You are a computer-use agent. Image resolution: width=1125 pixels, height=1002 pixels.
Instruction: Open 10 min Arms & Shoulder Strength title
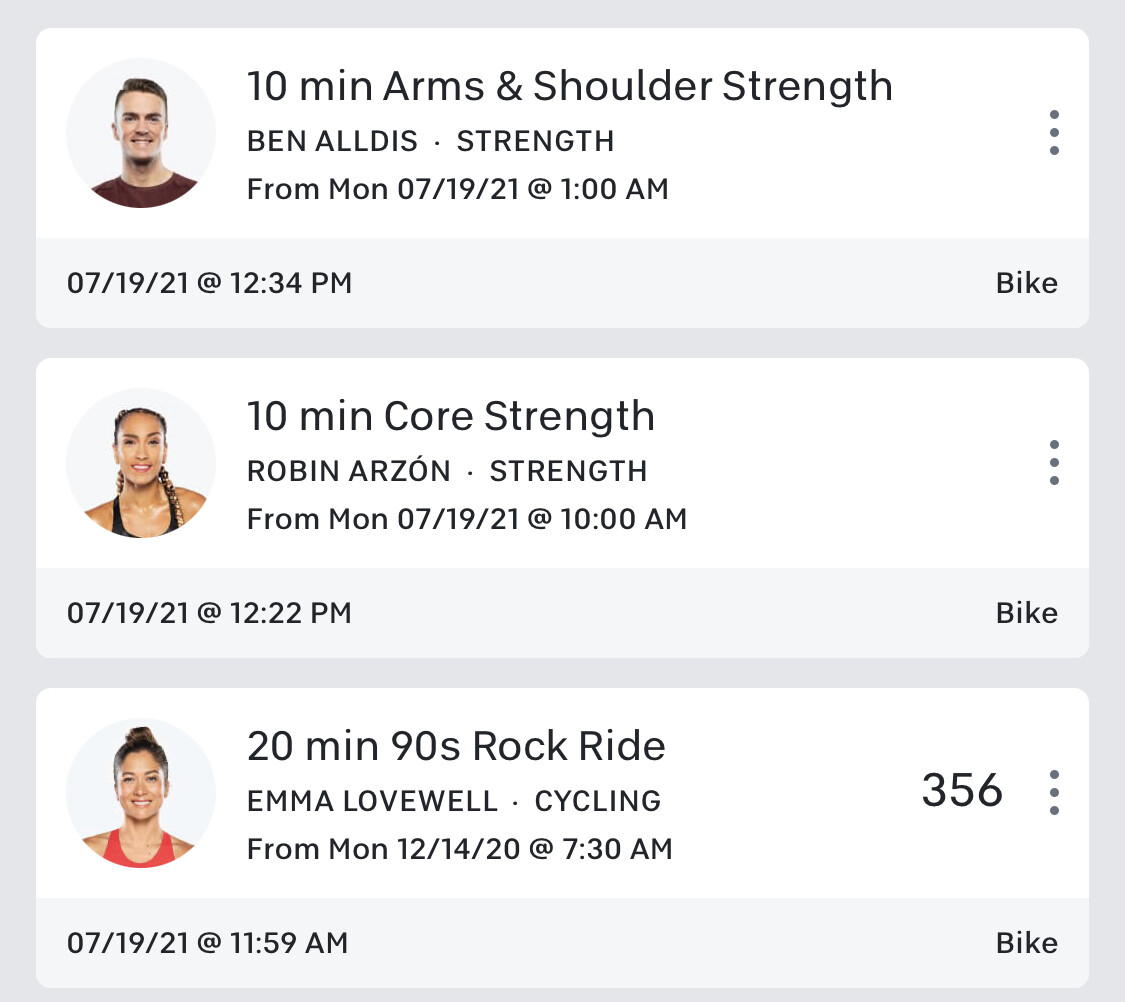pyautogui.click(x=569, y=87)
